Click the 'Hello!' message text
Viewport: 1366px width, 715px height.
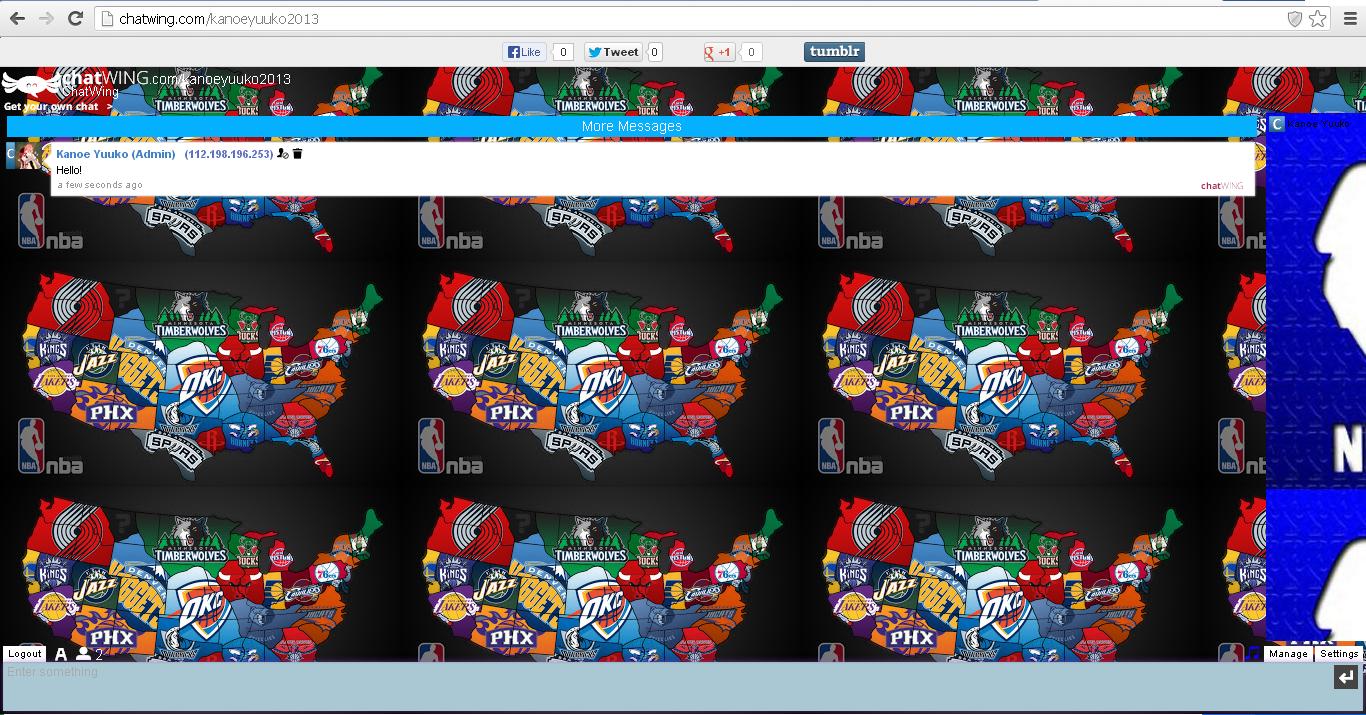pyautogui.click(x=69, y=171)
